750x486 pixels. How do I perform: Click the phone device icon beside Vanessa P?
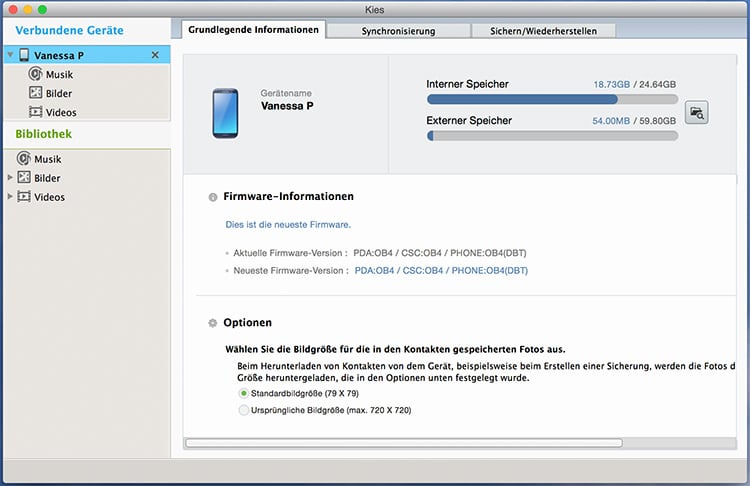(x=24, y=55)
